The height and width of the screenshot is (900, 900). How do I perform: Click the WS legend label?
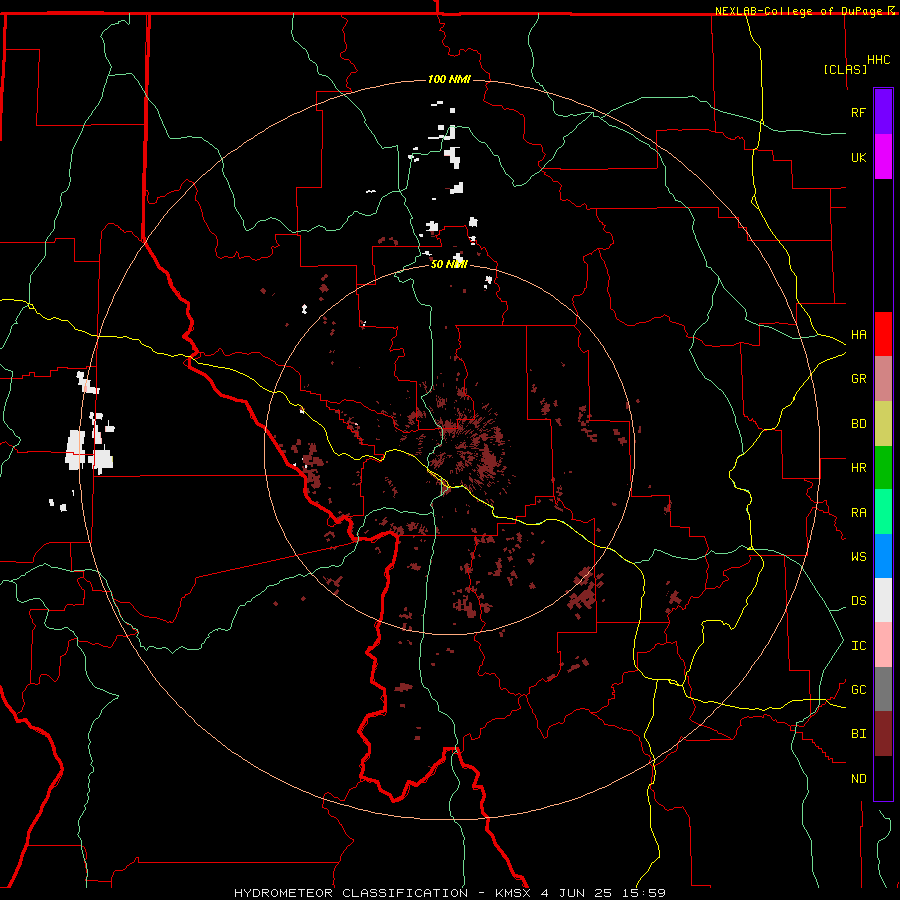pos(858,557)
